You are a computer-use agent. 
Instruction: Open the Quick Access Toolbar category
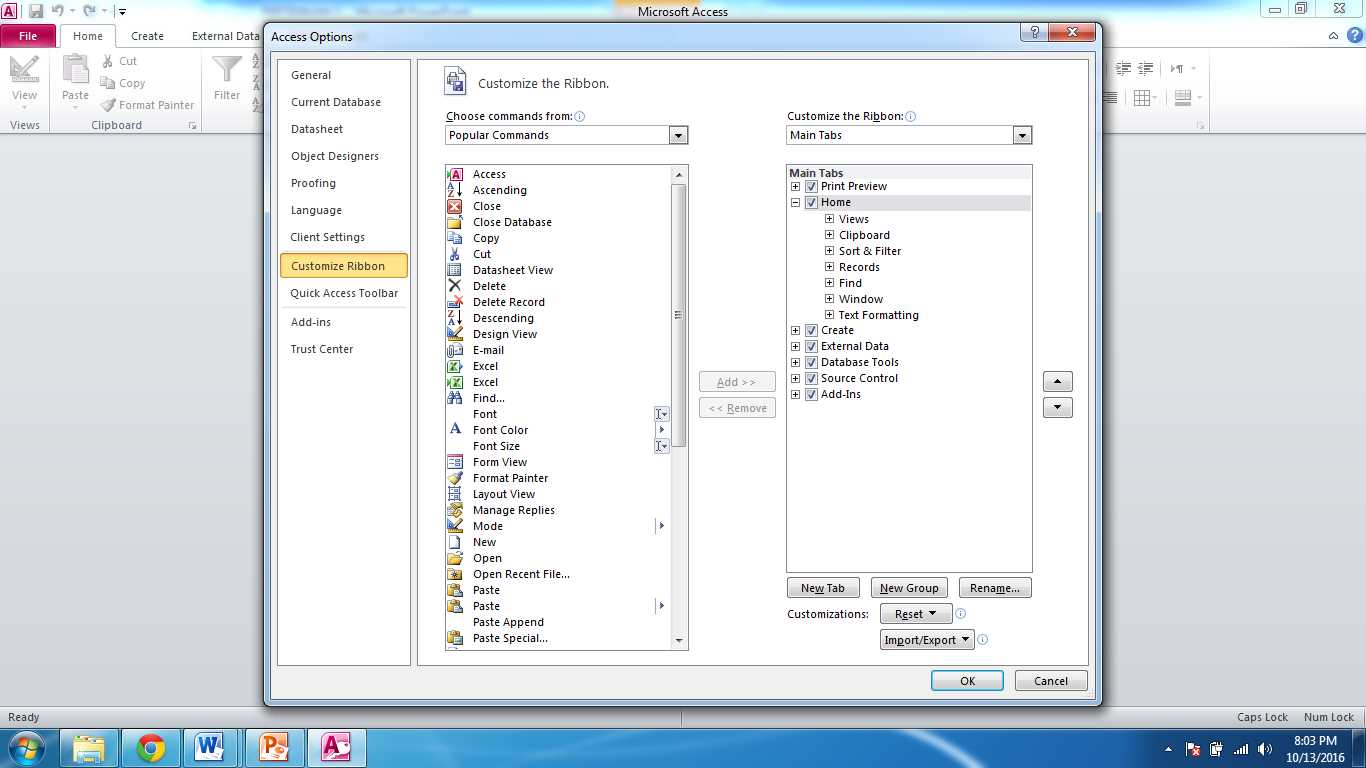(344, 293)
